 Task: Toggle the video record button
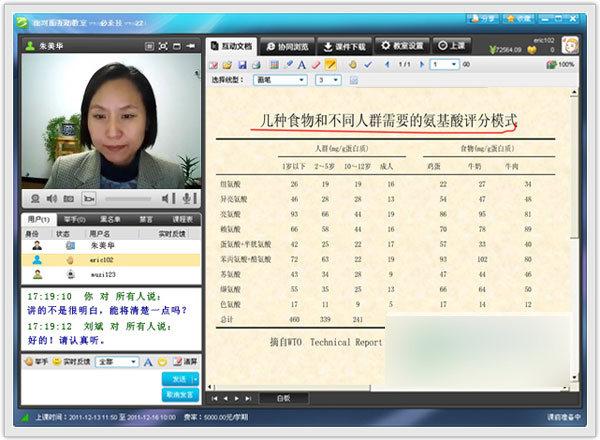(89, 200)
